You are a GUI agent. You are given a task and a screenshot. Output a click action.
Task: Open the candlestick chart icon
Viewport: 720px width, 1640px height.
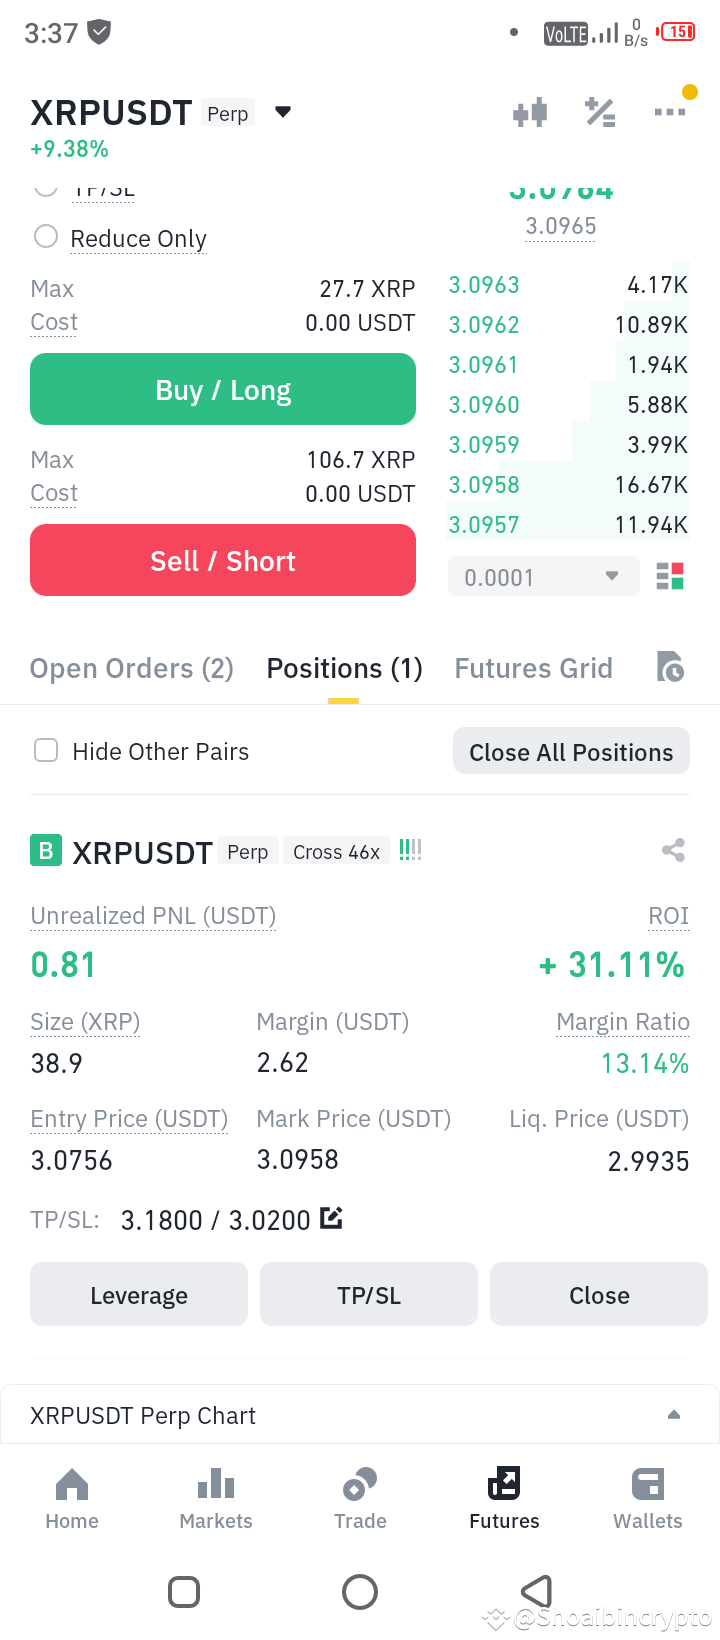coord(530,112)
